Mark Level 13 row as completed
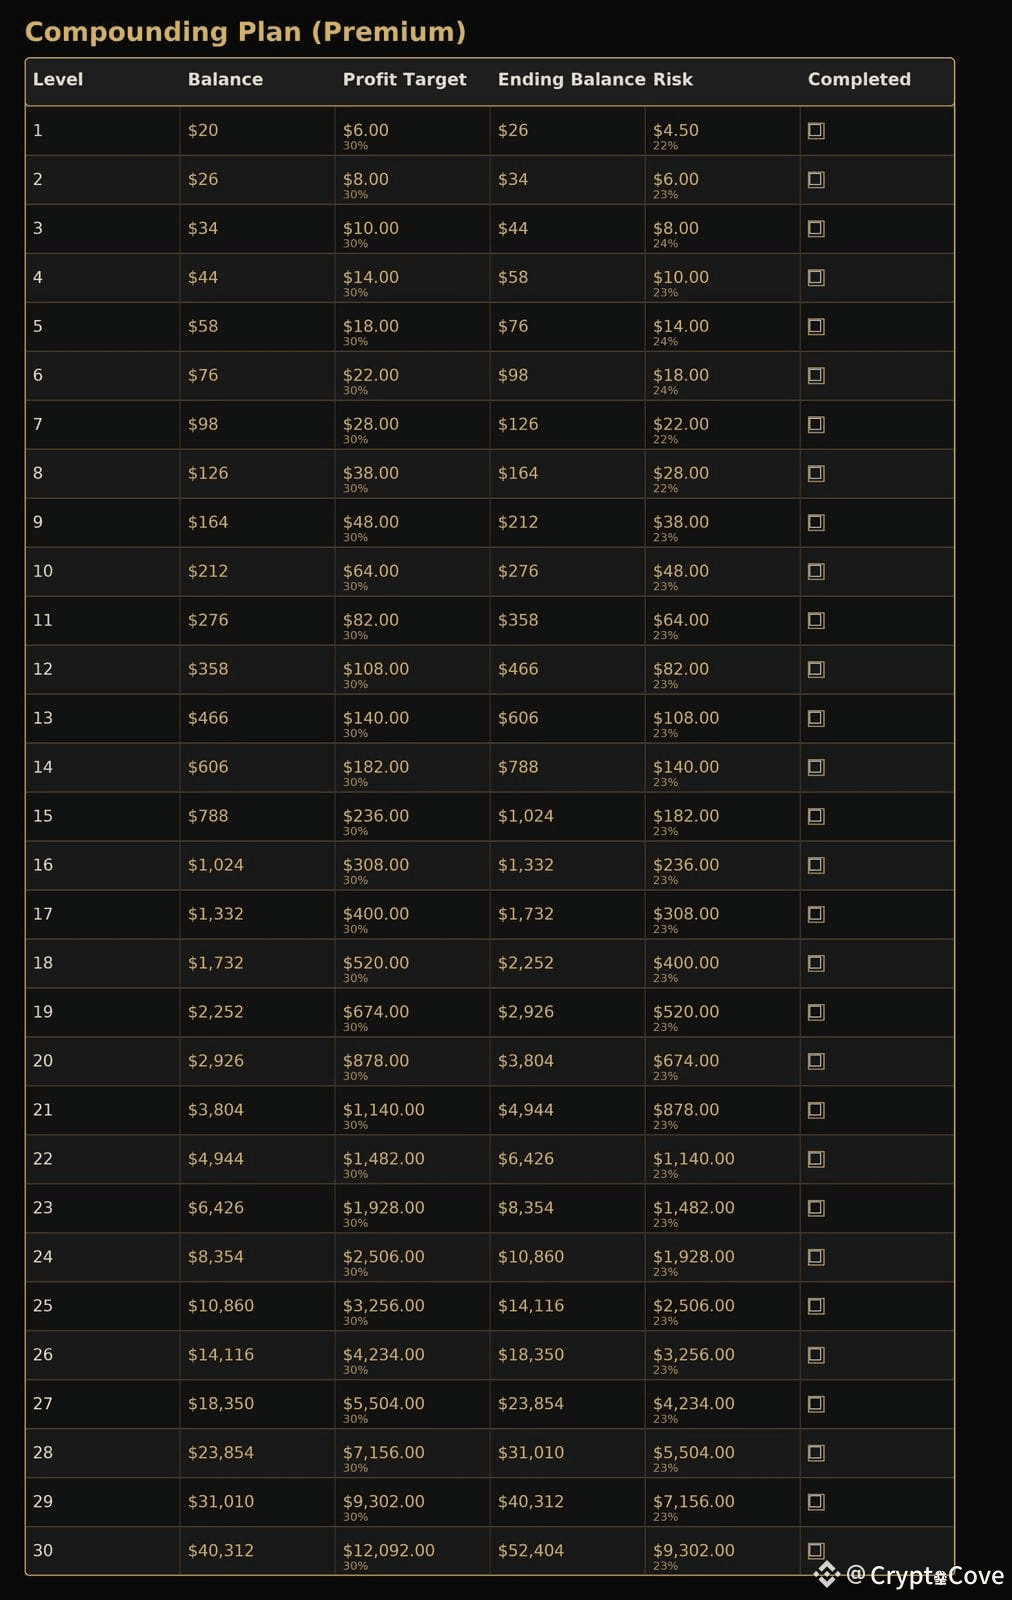 coord(816,719)
